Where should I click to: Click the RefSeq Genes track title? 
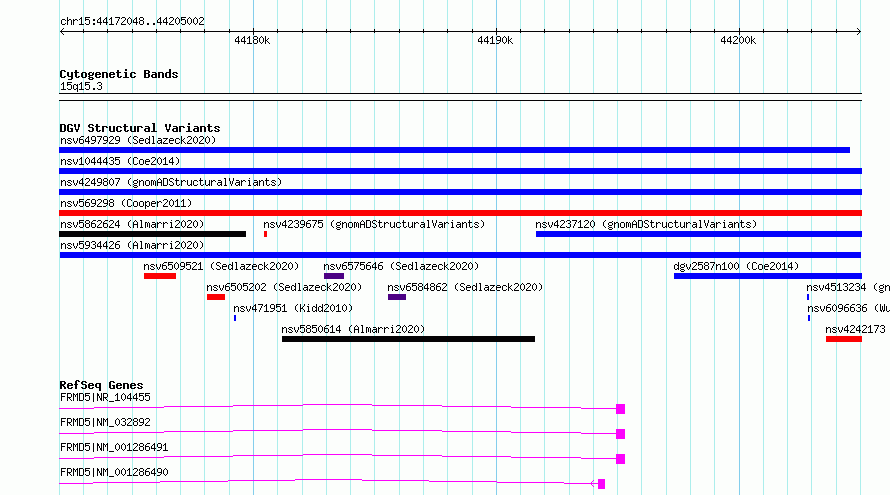(101, 385)
